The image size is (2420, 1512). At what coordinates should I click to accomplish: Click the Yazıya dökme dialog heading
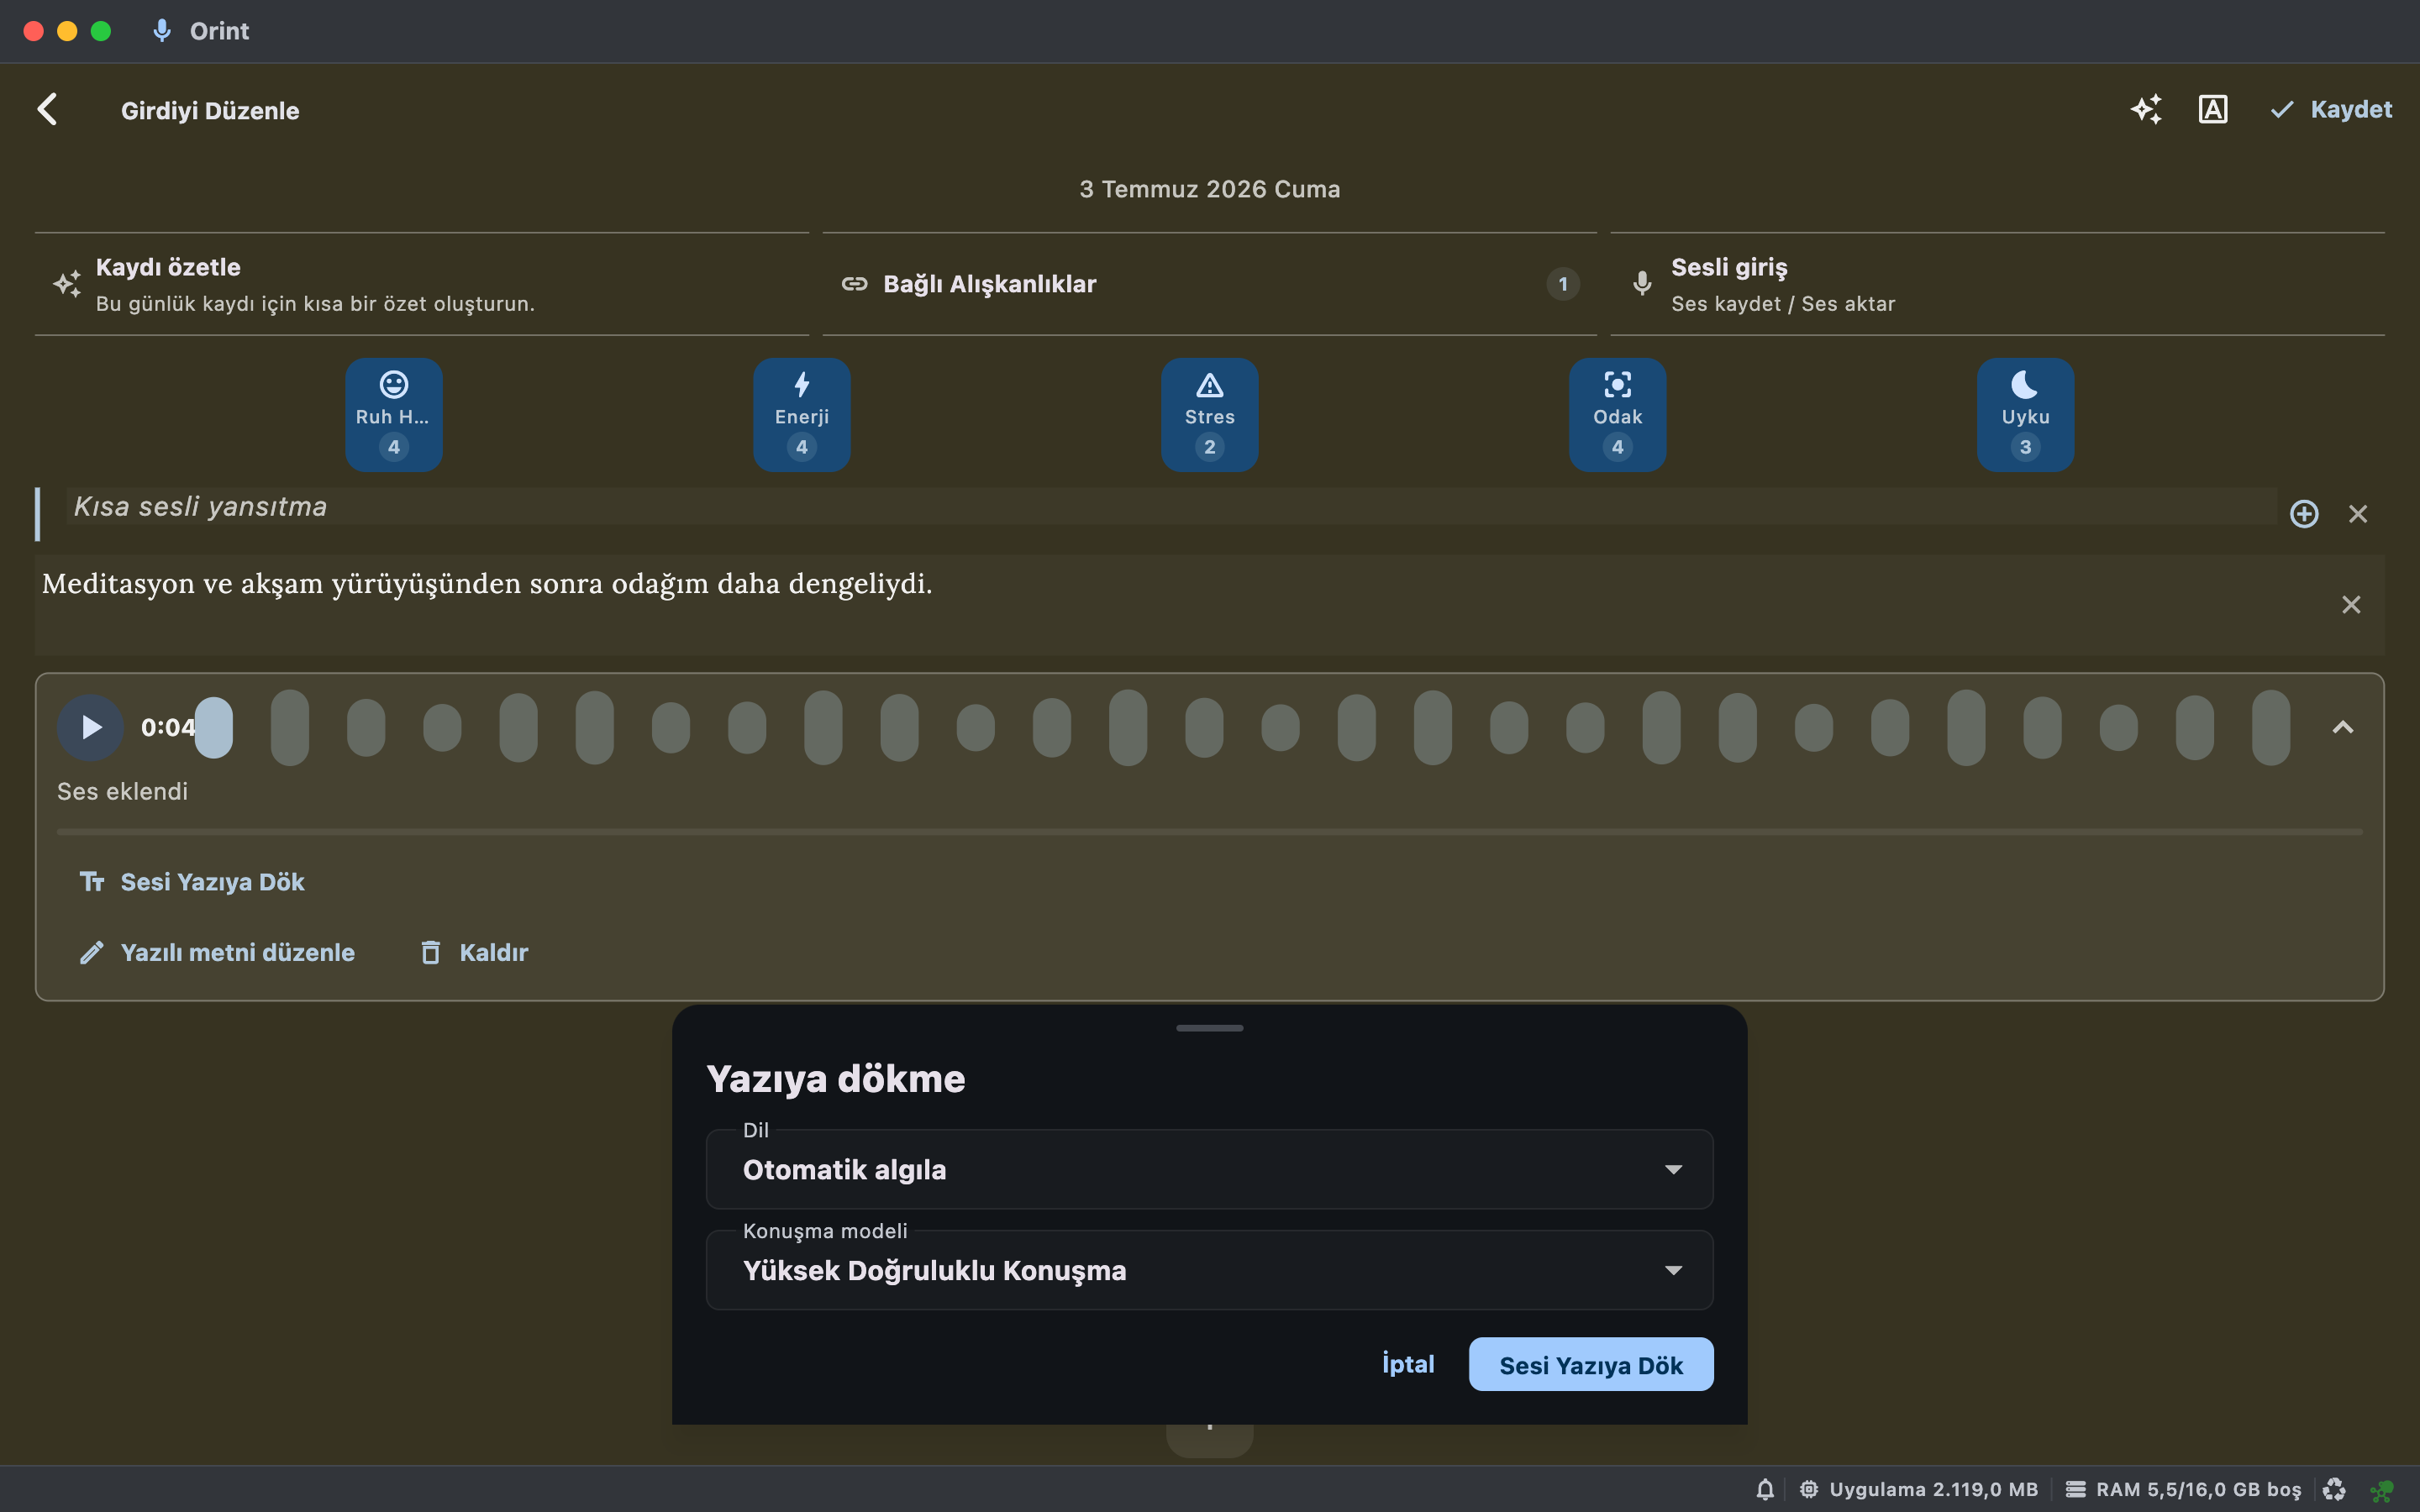pos(835,1079)
